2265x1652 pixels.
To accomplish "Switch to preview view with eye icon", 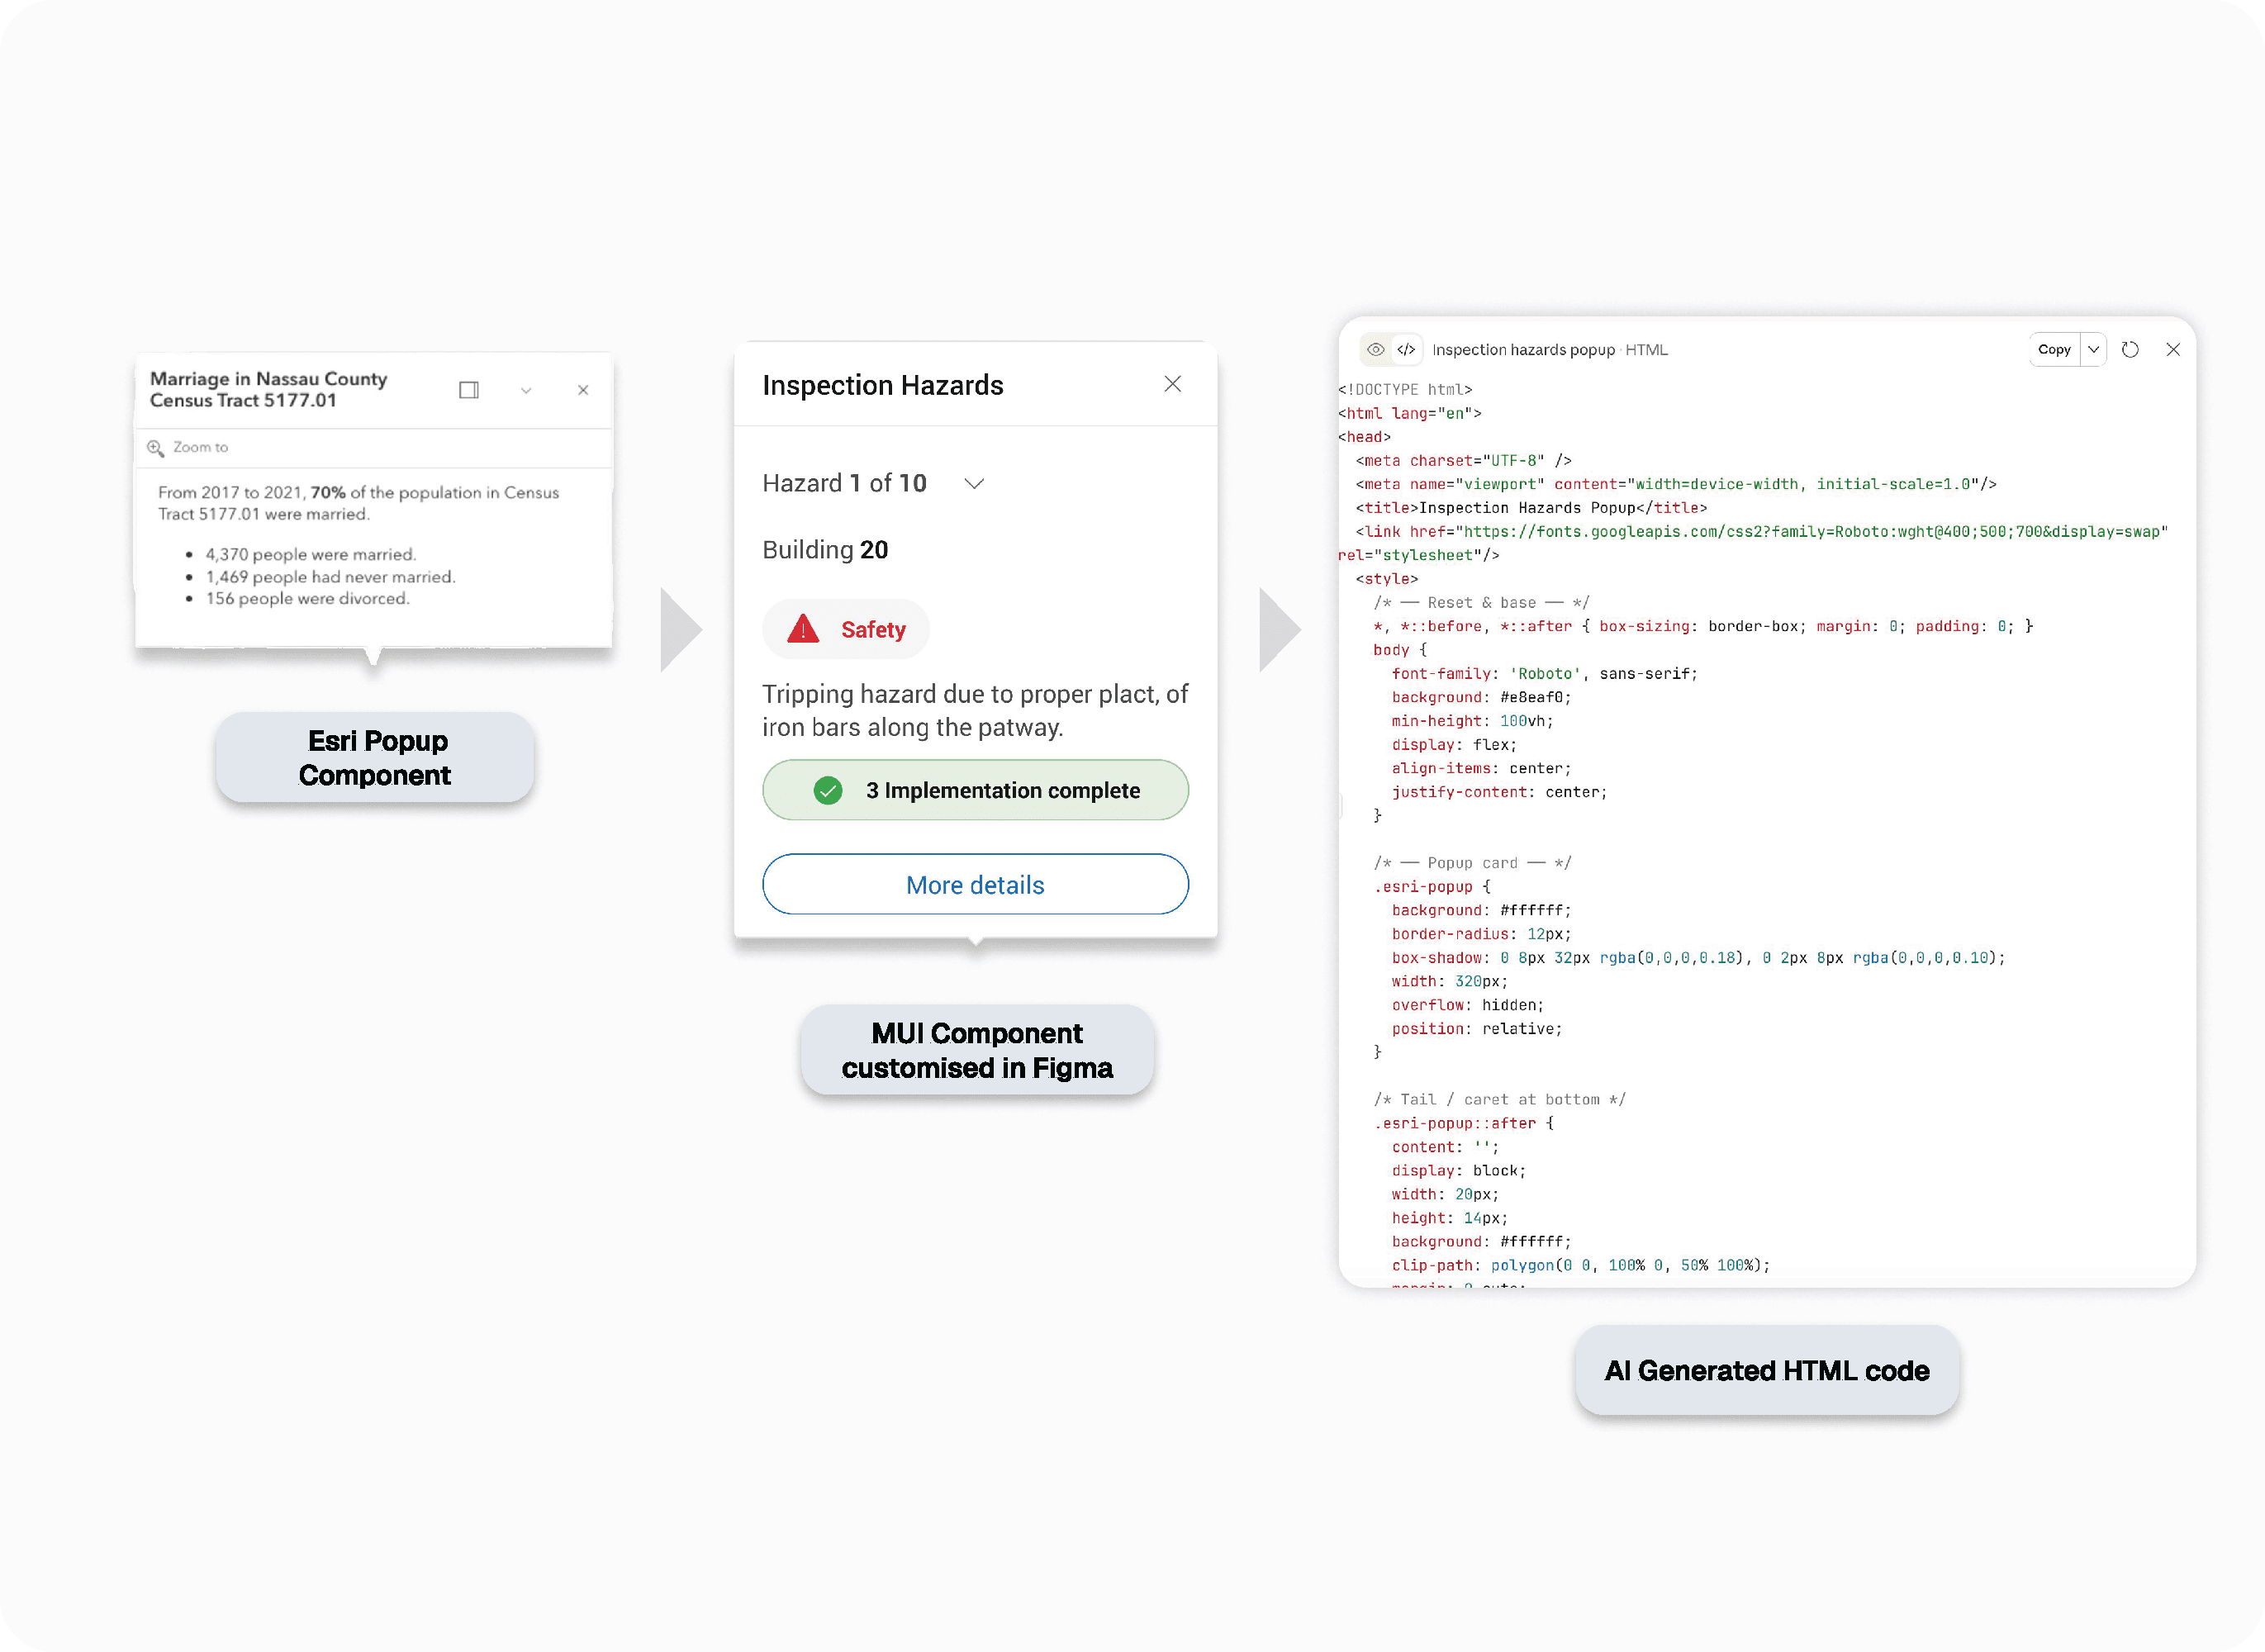I will (x=1376, y=349).
